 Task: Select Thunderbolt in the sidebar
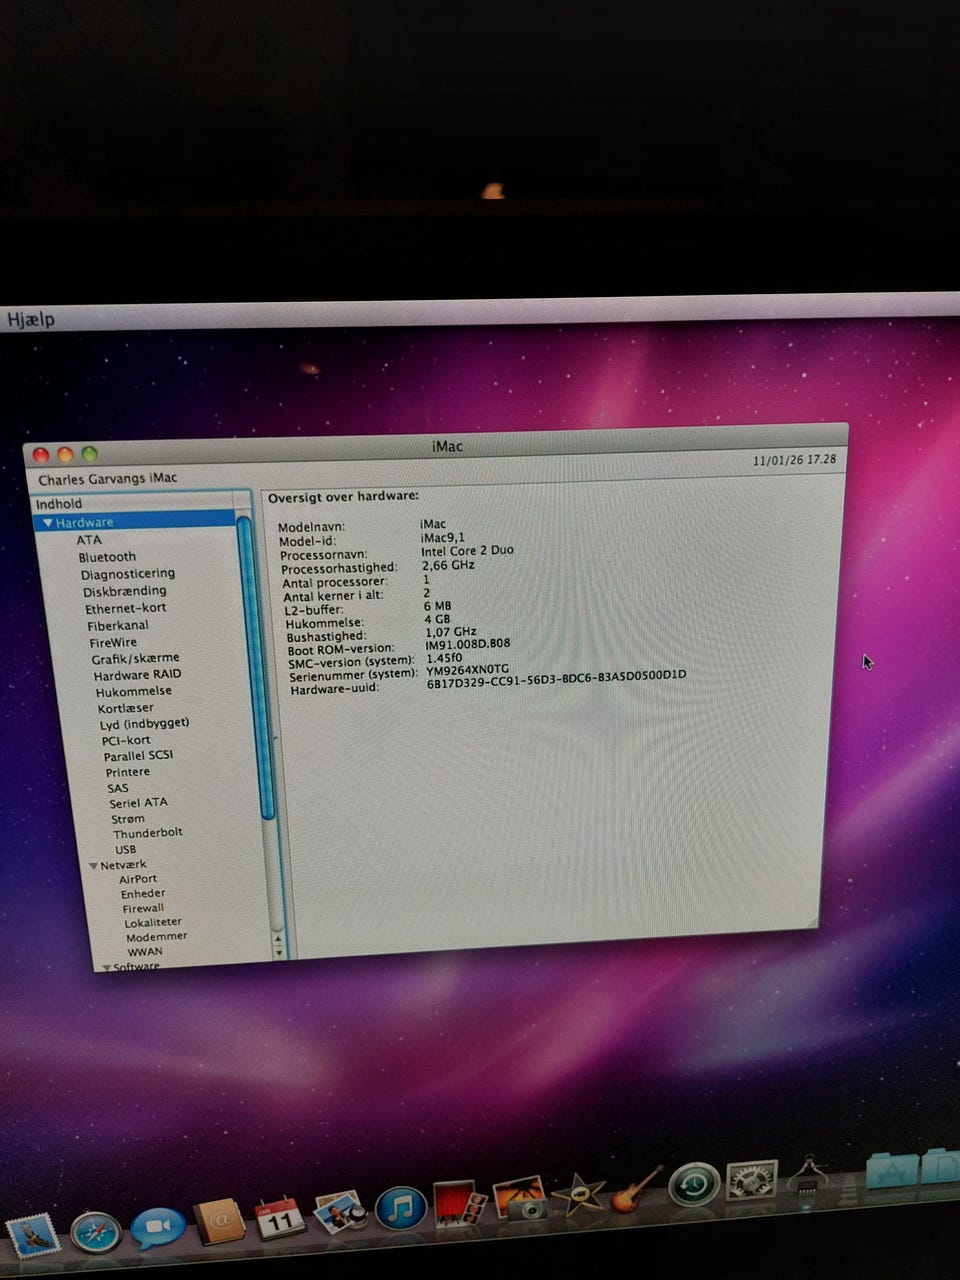tap(148, 833)
